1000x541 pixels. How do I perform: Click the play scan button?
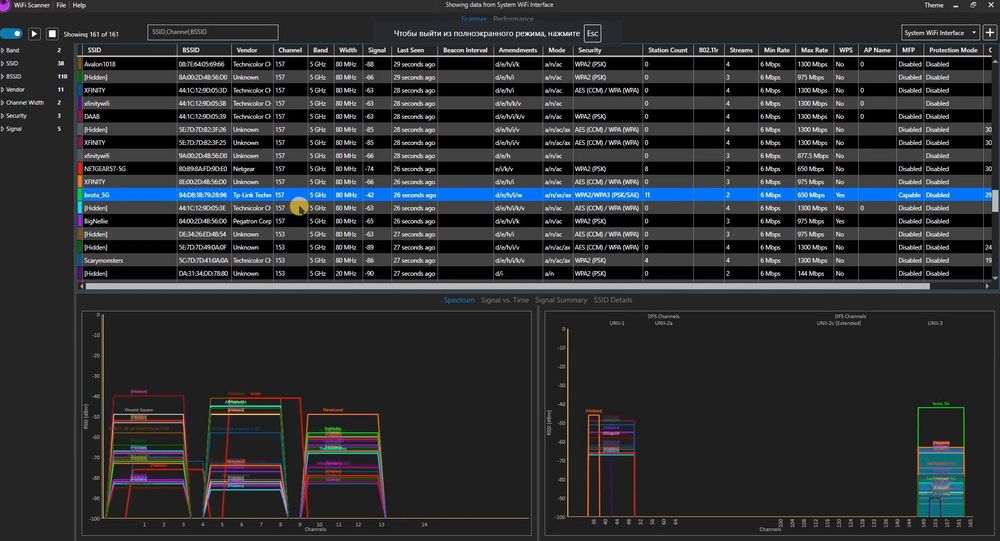pyautogui.click(x=35, y=34)
